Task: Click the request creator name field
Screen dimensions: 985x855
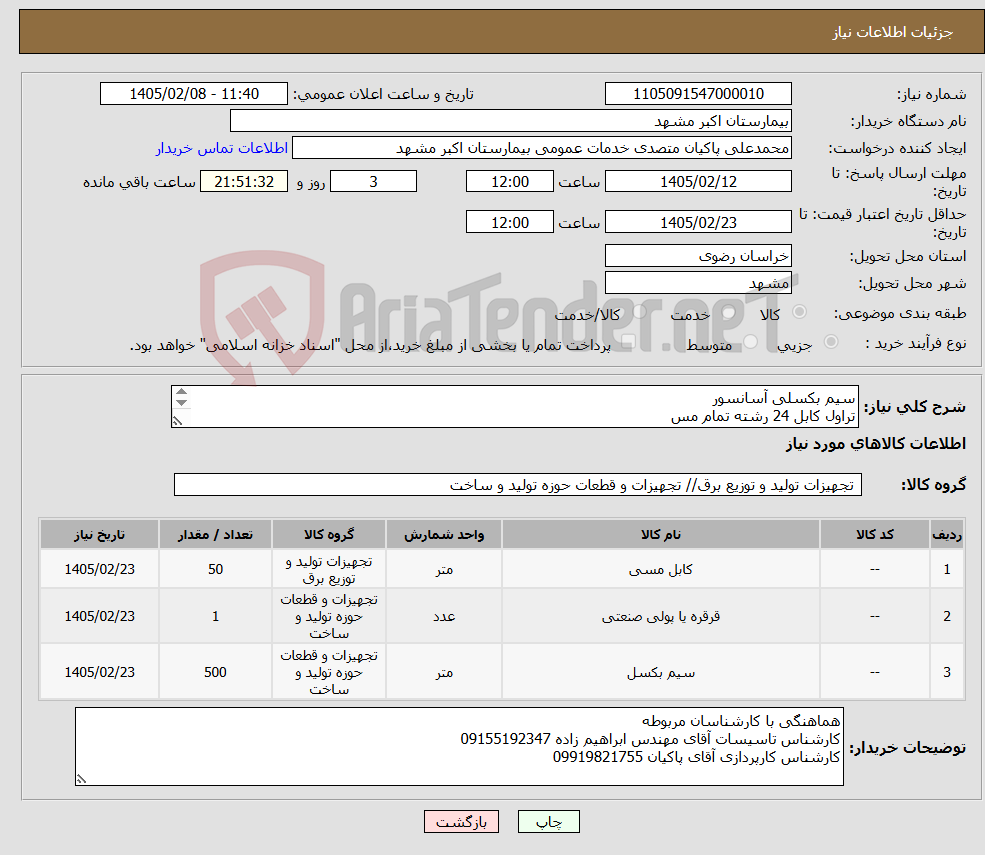Action: point(541,148)
